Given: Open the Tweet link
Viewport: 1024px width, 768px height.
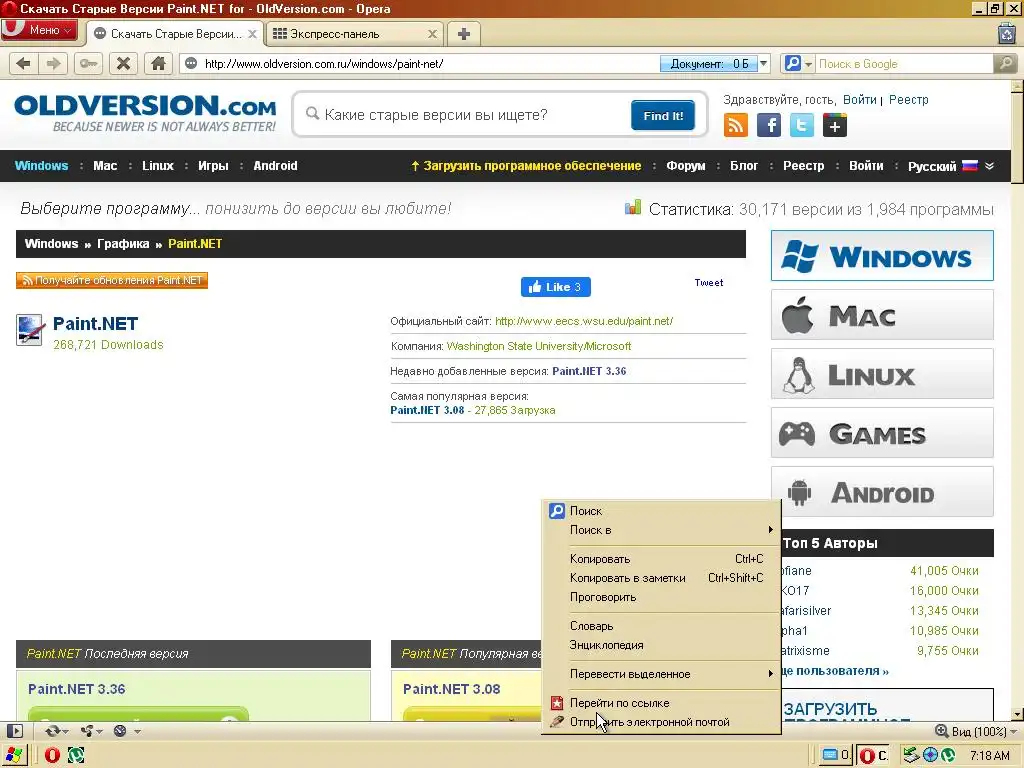Looking at the screenshot, I should point(709,283).
